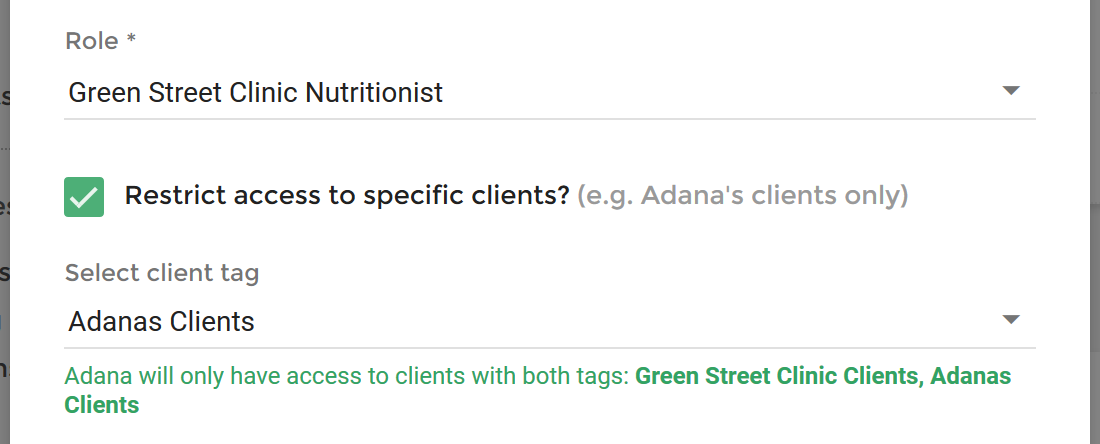Select the bold Green Street Clinic Clients tag text
The image size is (1100, 444).
777,377
